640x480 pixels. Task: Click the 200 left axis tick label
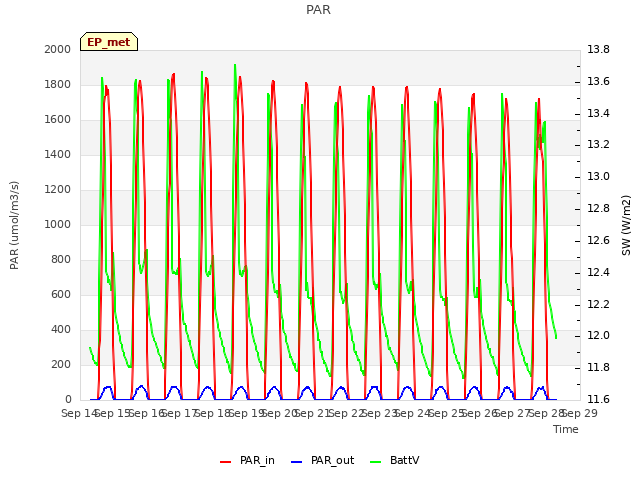[x=61, y=364]
